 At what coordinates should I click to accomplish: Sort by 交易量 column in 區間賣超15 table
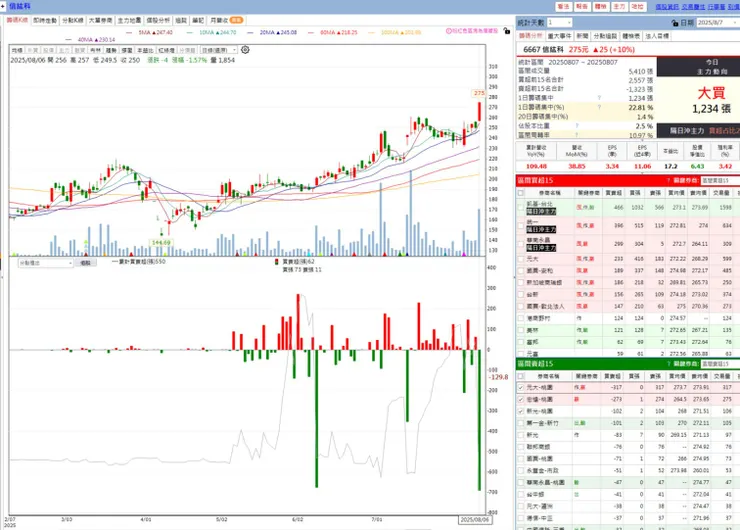click(722, 376)
